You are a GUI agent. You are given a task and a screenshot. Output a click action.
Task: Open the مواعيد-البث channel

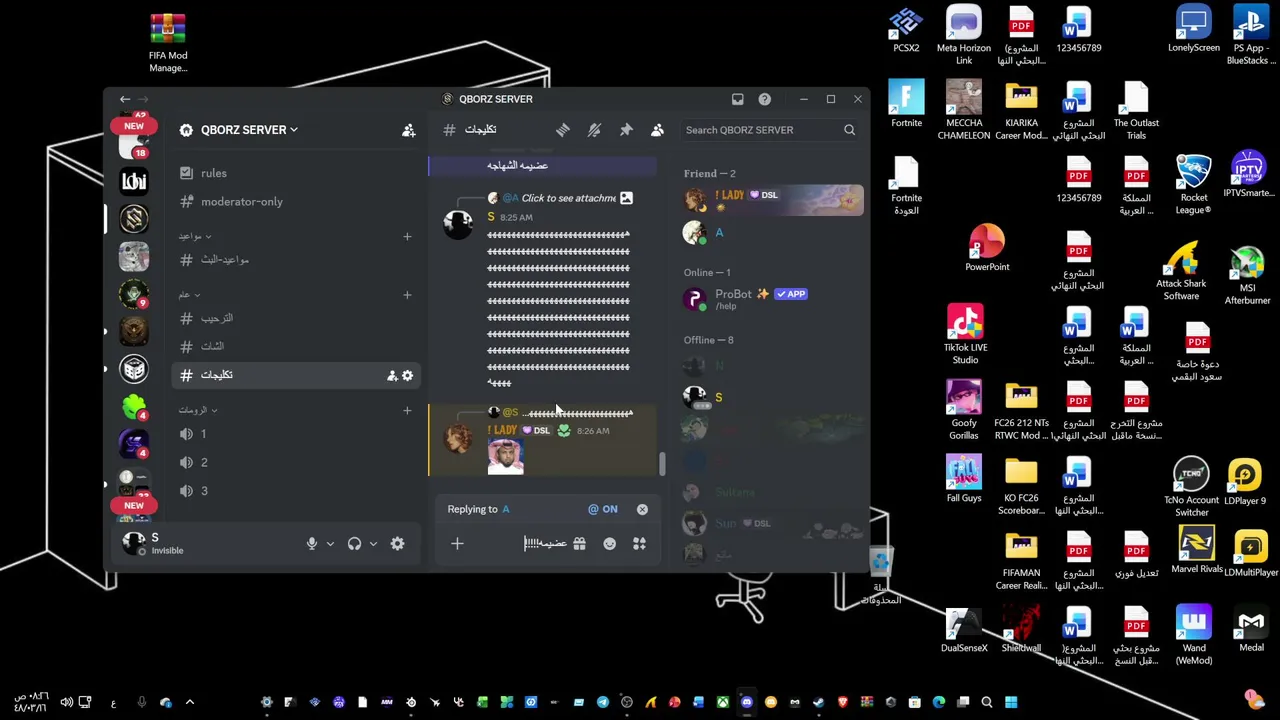[296, 259]
